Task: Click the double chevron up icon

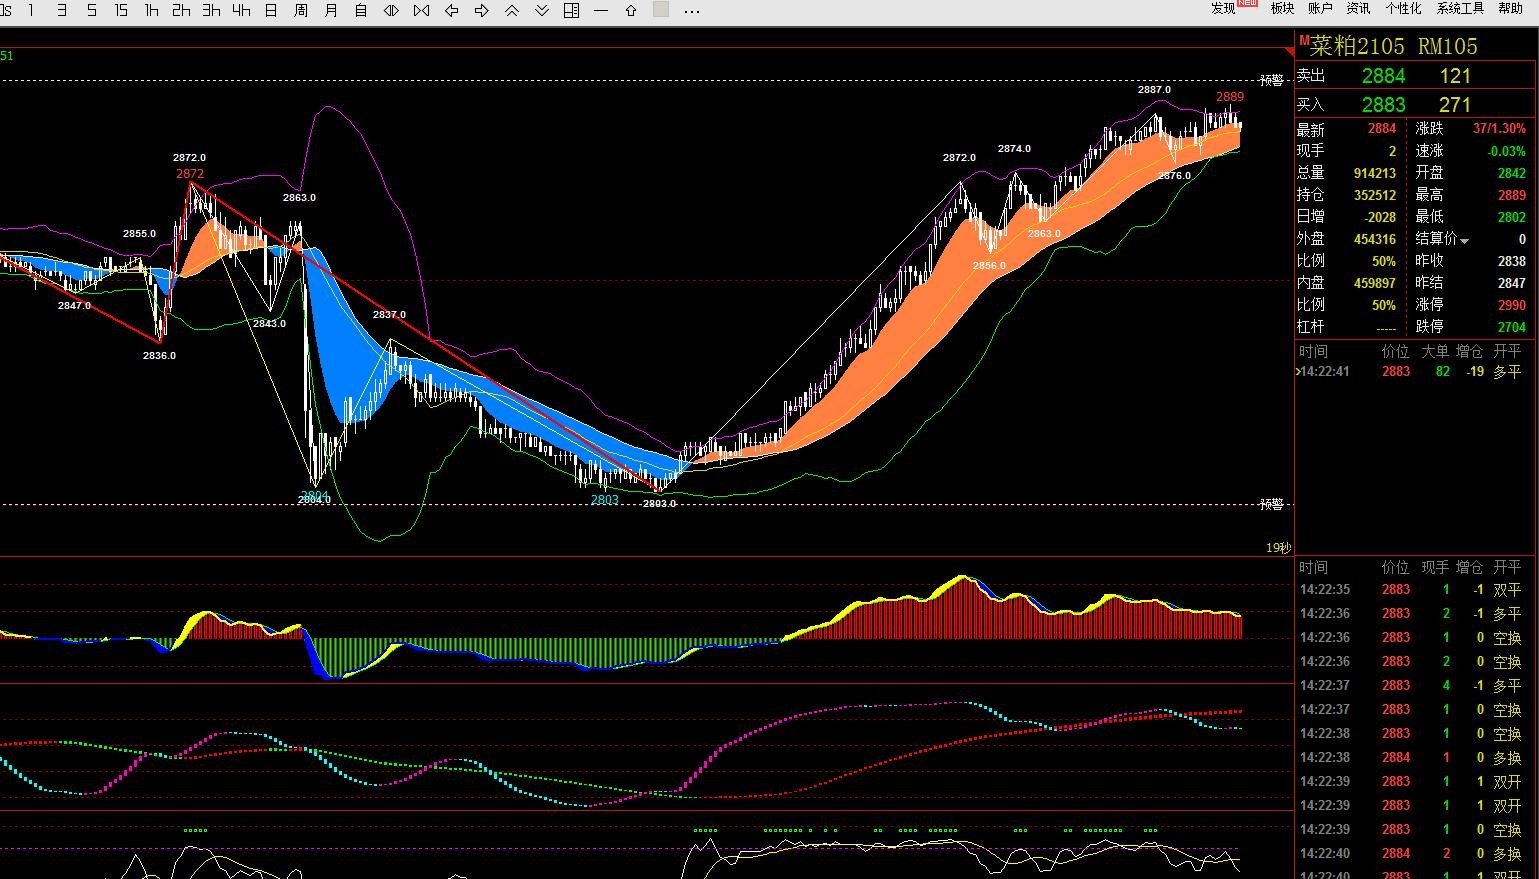Action: (x=511, y=10)
